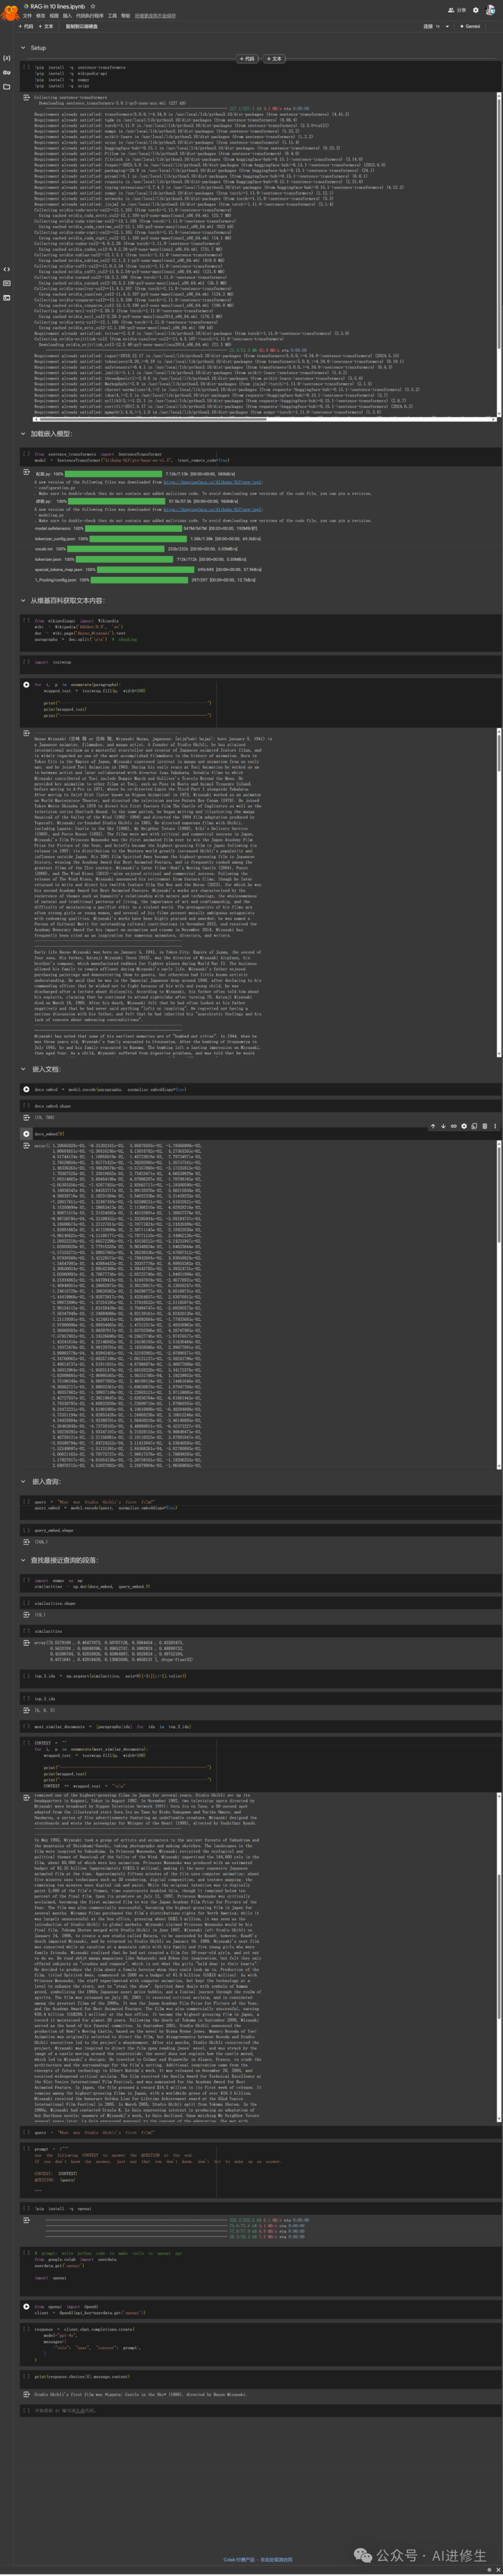Add a code cell from top toolbar
This screenshot has width=503, height=2576.
coord(26,26)
